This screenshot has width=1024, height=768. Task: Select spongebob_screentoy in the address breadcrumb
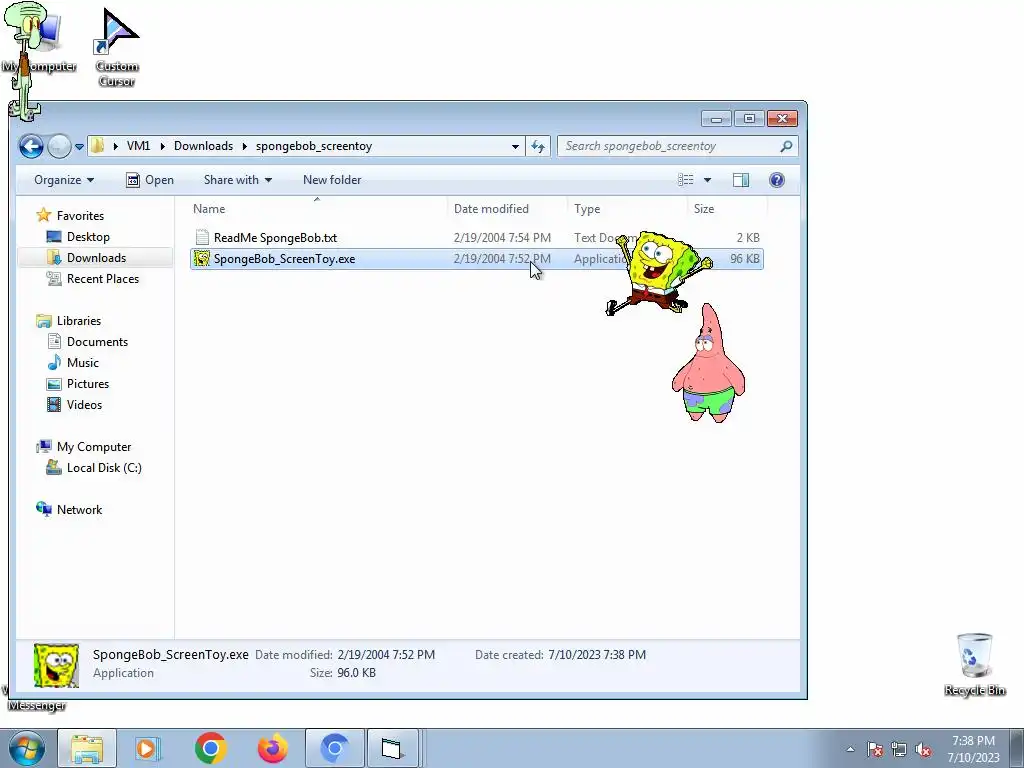pos(313,146)
